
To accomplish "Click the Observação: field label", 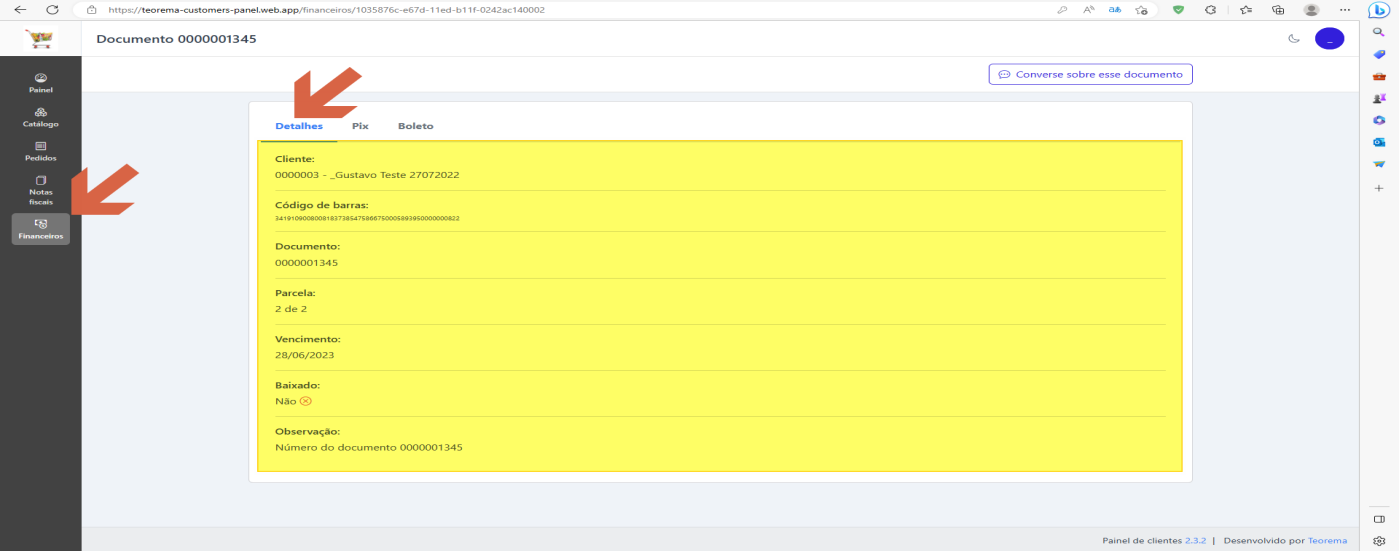I will click(x=308, y=431).
